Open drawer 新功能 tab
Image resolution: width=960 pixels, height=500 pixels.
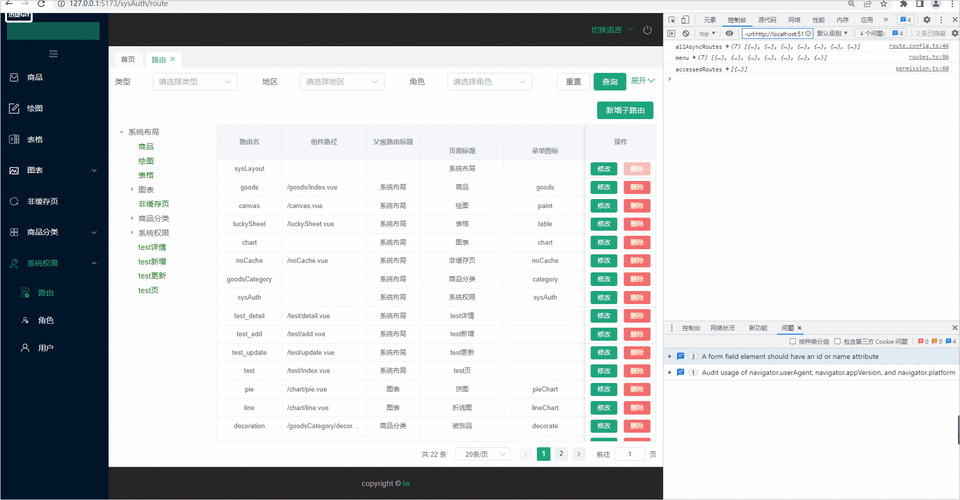pyautogui.click(x=758, y=328)
